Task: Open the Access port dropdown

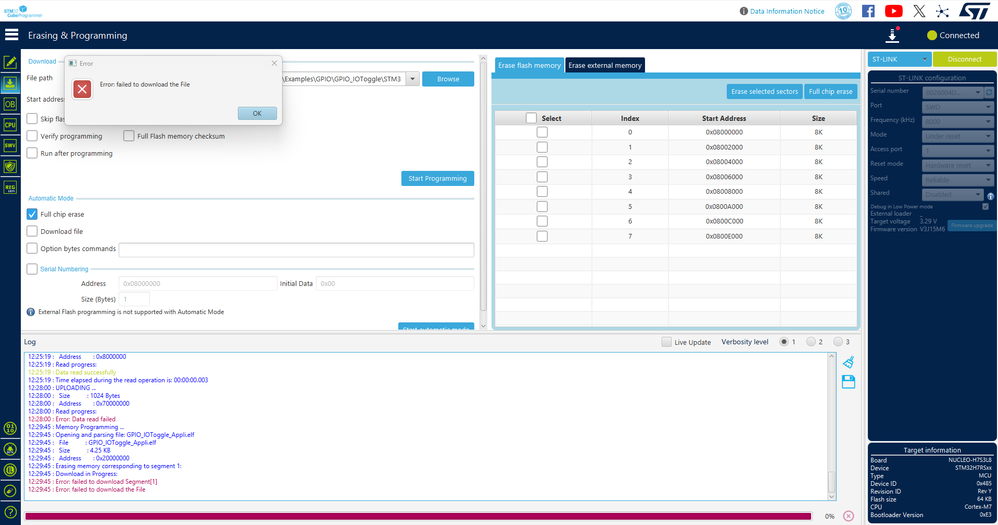Action: coord(958,151)
